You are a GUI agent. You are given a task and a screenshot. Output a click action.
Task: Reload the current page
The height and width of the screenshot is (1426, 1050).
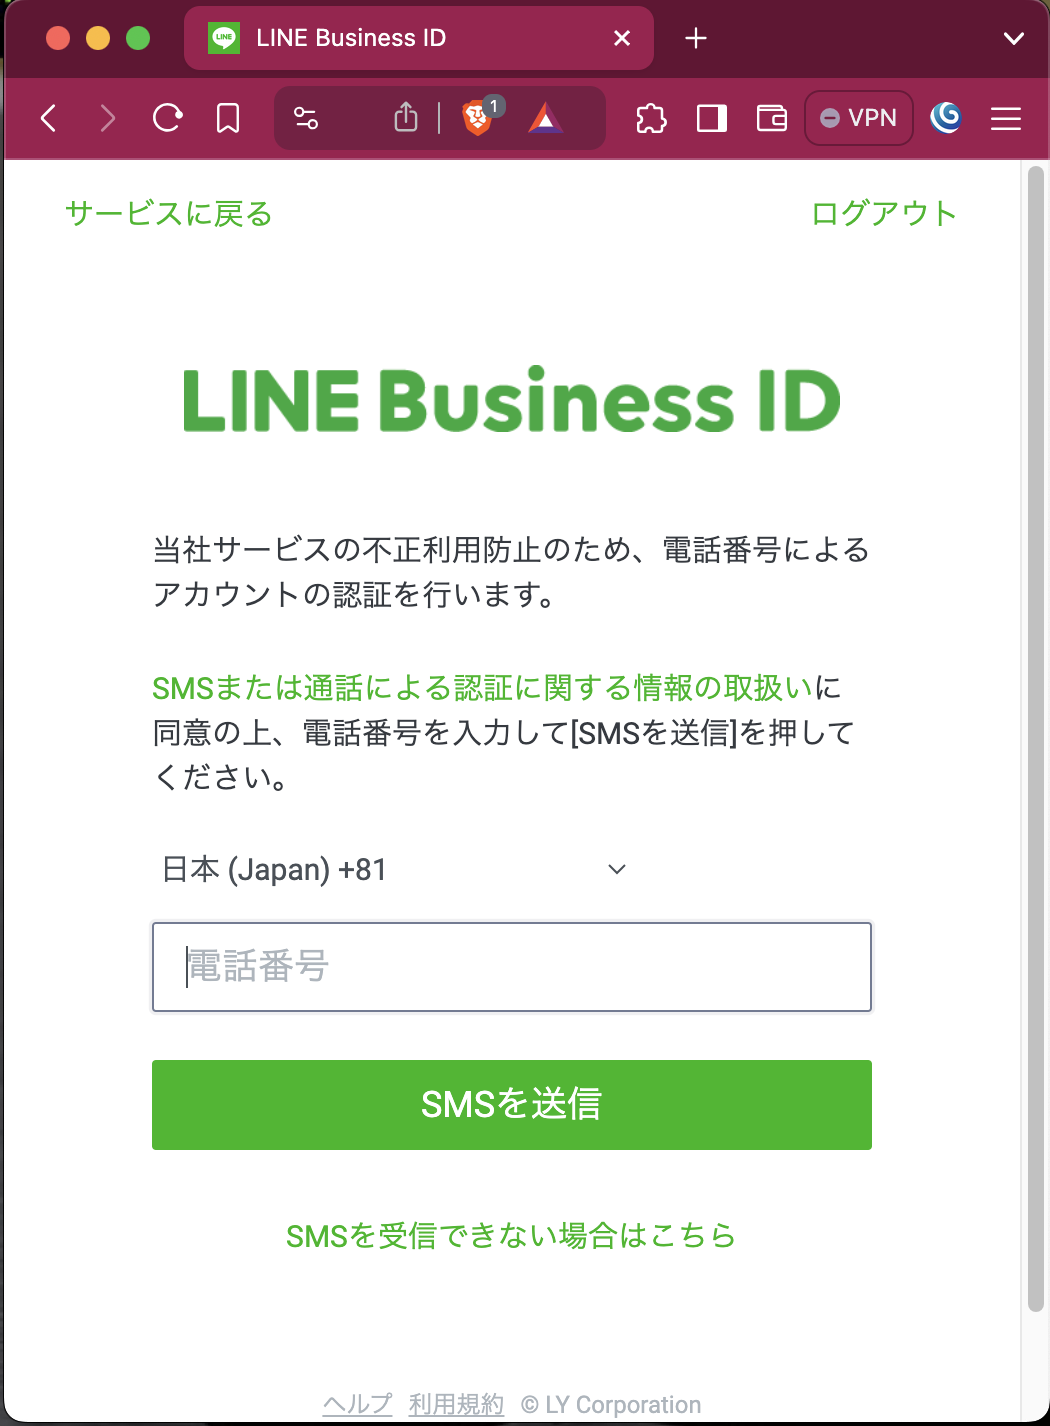point(167,118)
